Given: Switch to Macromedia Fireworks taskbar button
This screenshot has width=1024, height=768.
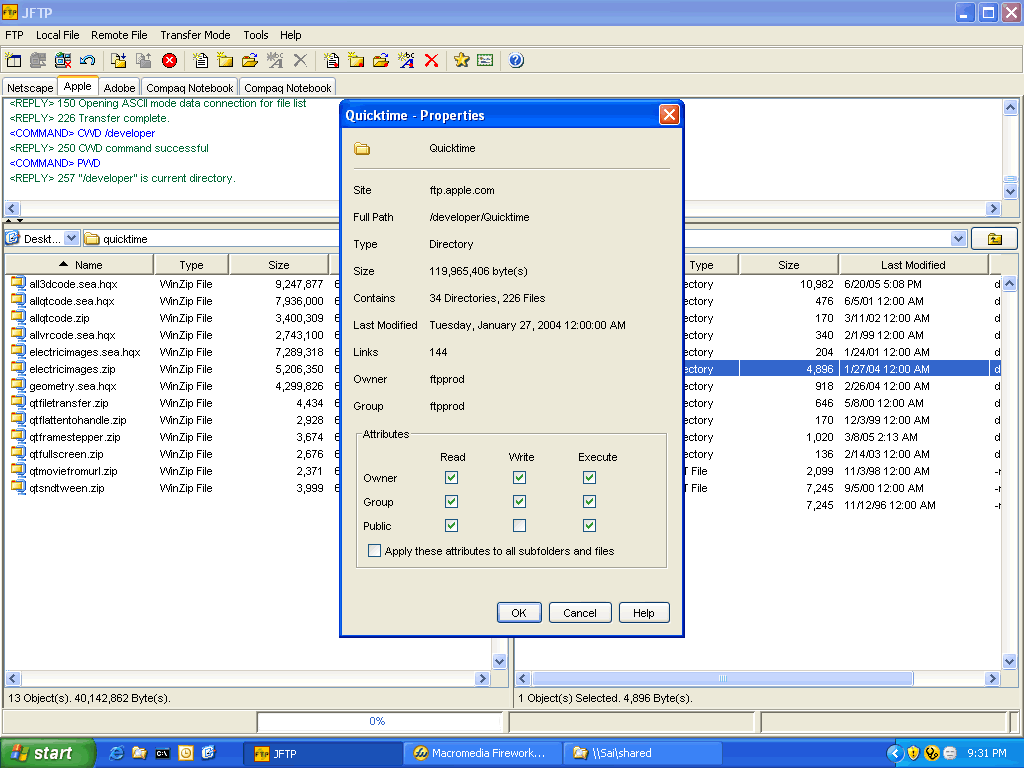Looking at the screenshot, I should 483,753.
